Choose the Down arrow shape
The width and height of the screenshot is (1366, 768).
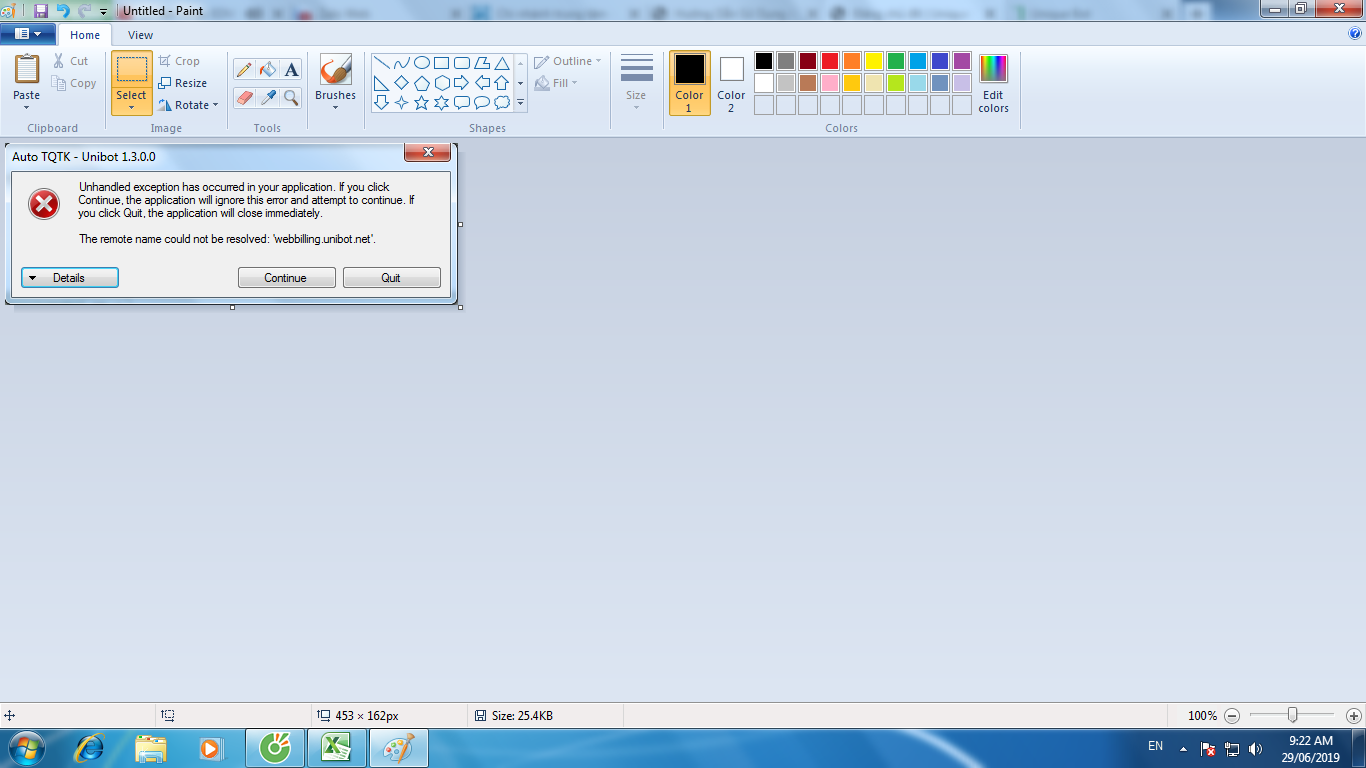coord(381,102)
